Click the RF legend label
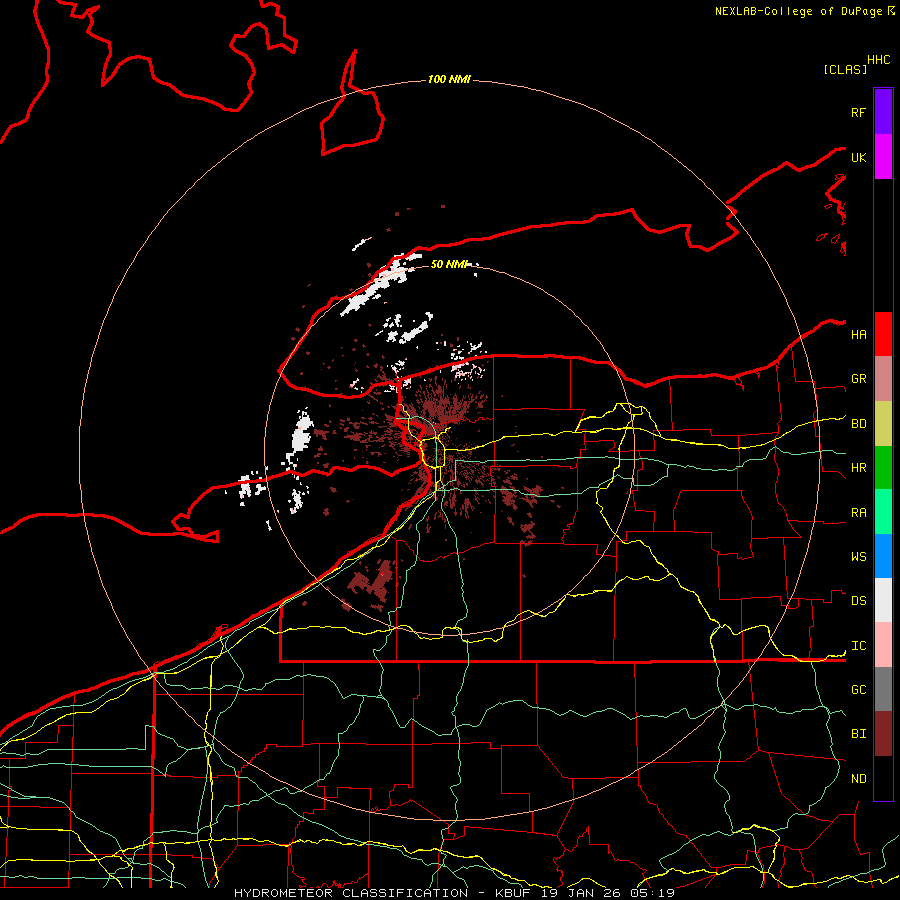Image resolution: width=900 pixels, height=900 pixels. (858, 112)
